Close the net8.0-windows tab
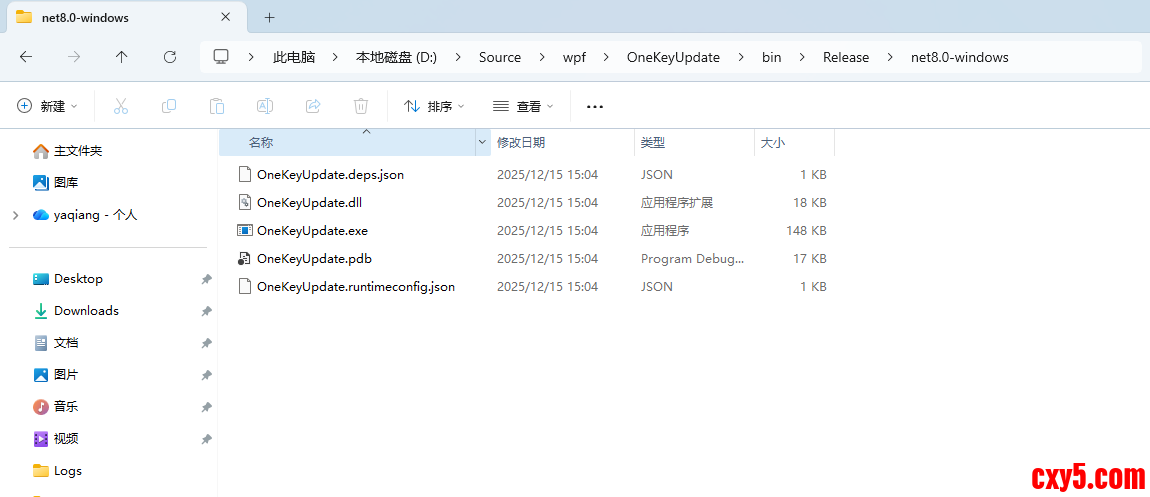This screenshot has width=1150, height=497. coord(225,17)
